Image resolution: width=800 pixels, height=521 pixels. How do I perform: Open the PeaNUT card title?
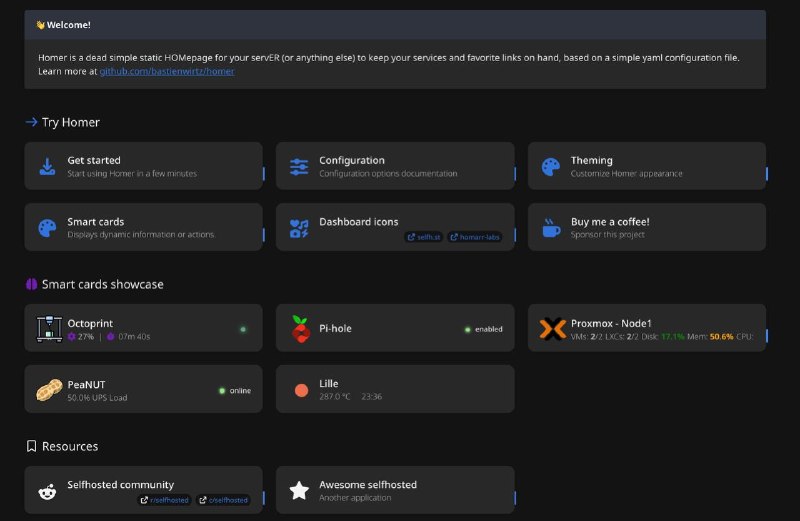click(86, 385)
